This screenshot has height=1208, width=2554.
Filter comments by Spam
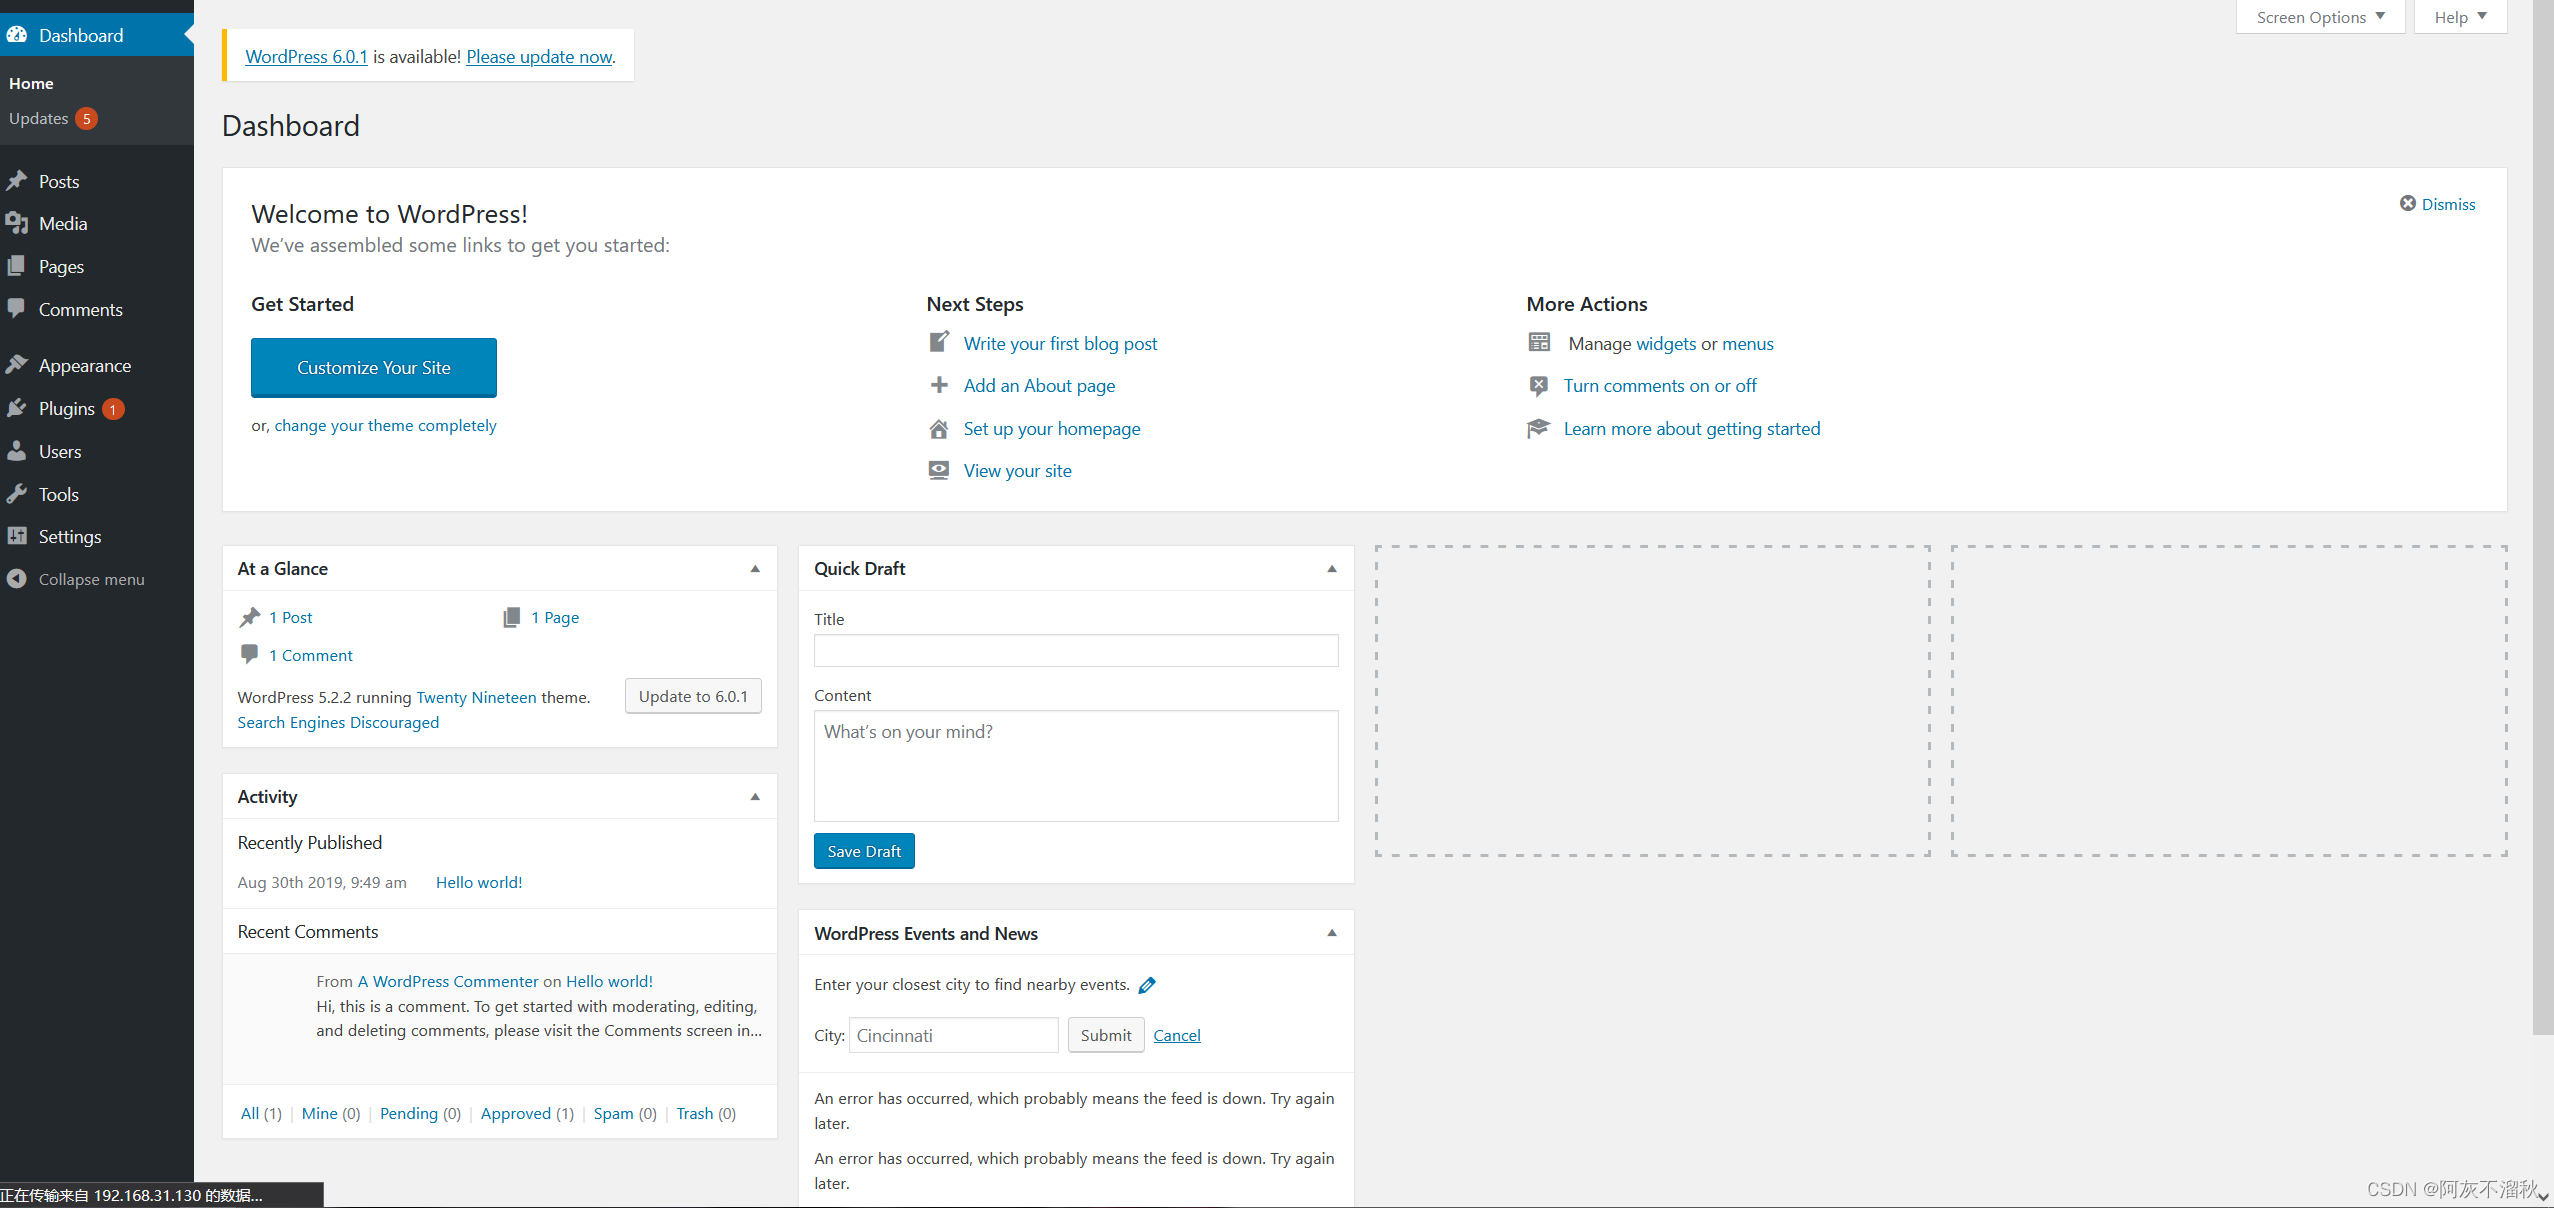click(x=613, y=1113)
